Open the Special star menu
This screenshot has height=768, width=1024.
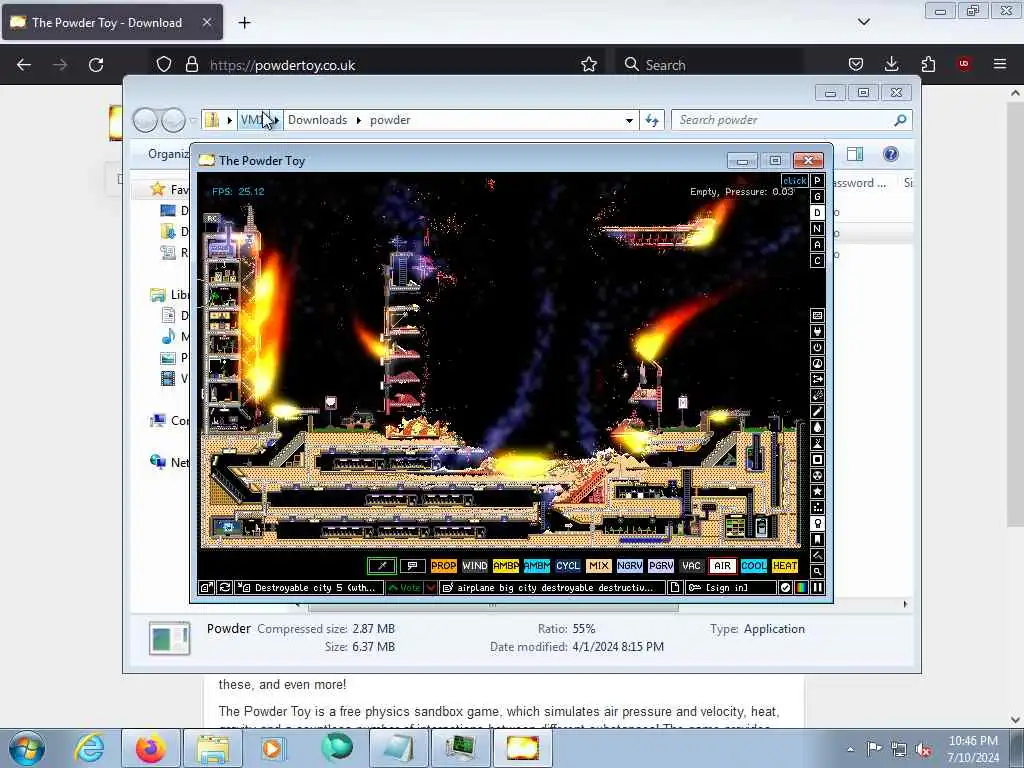pos(817,491)
